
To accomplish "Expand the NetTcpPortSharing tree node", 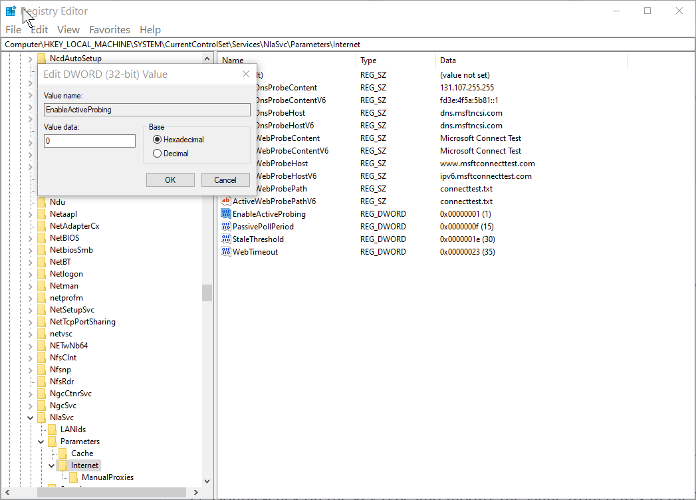I will (30, 322).
